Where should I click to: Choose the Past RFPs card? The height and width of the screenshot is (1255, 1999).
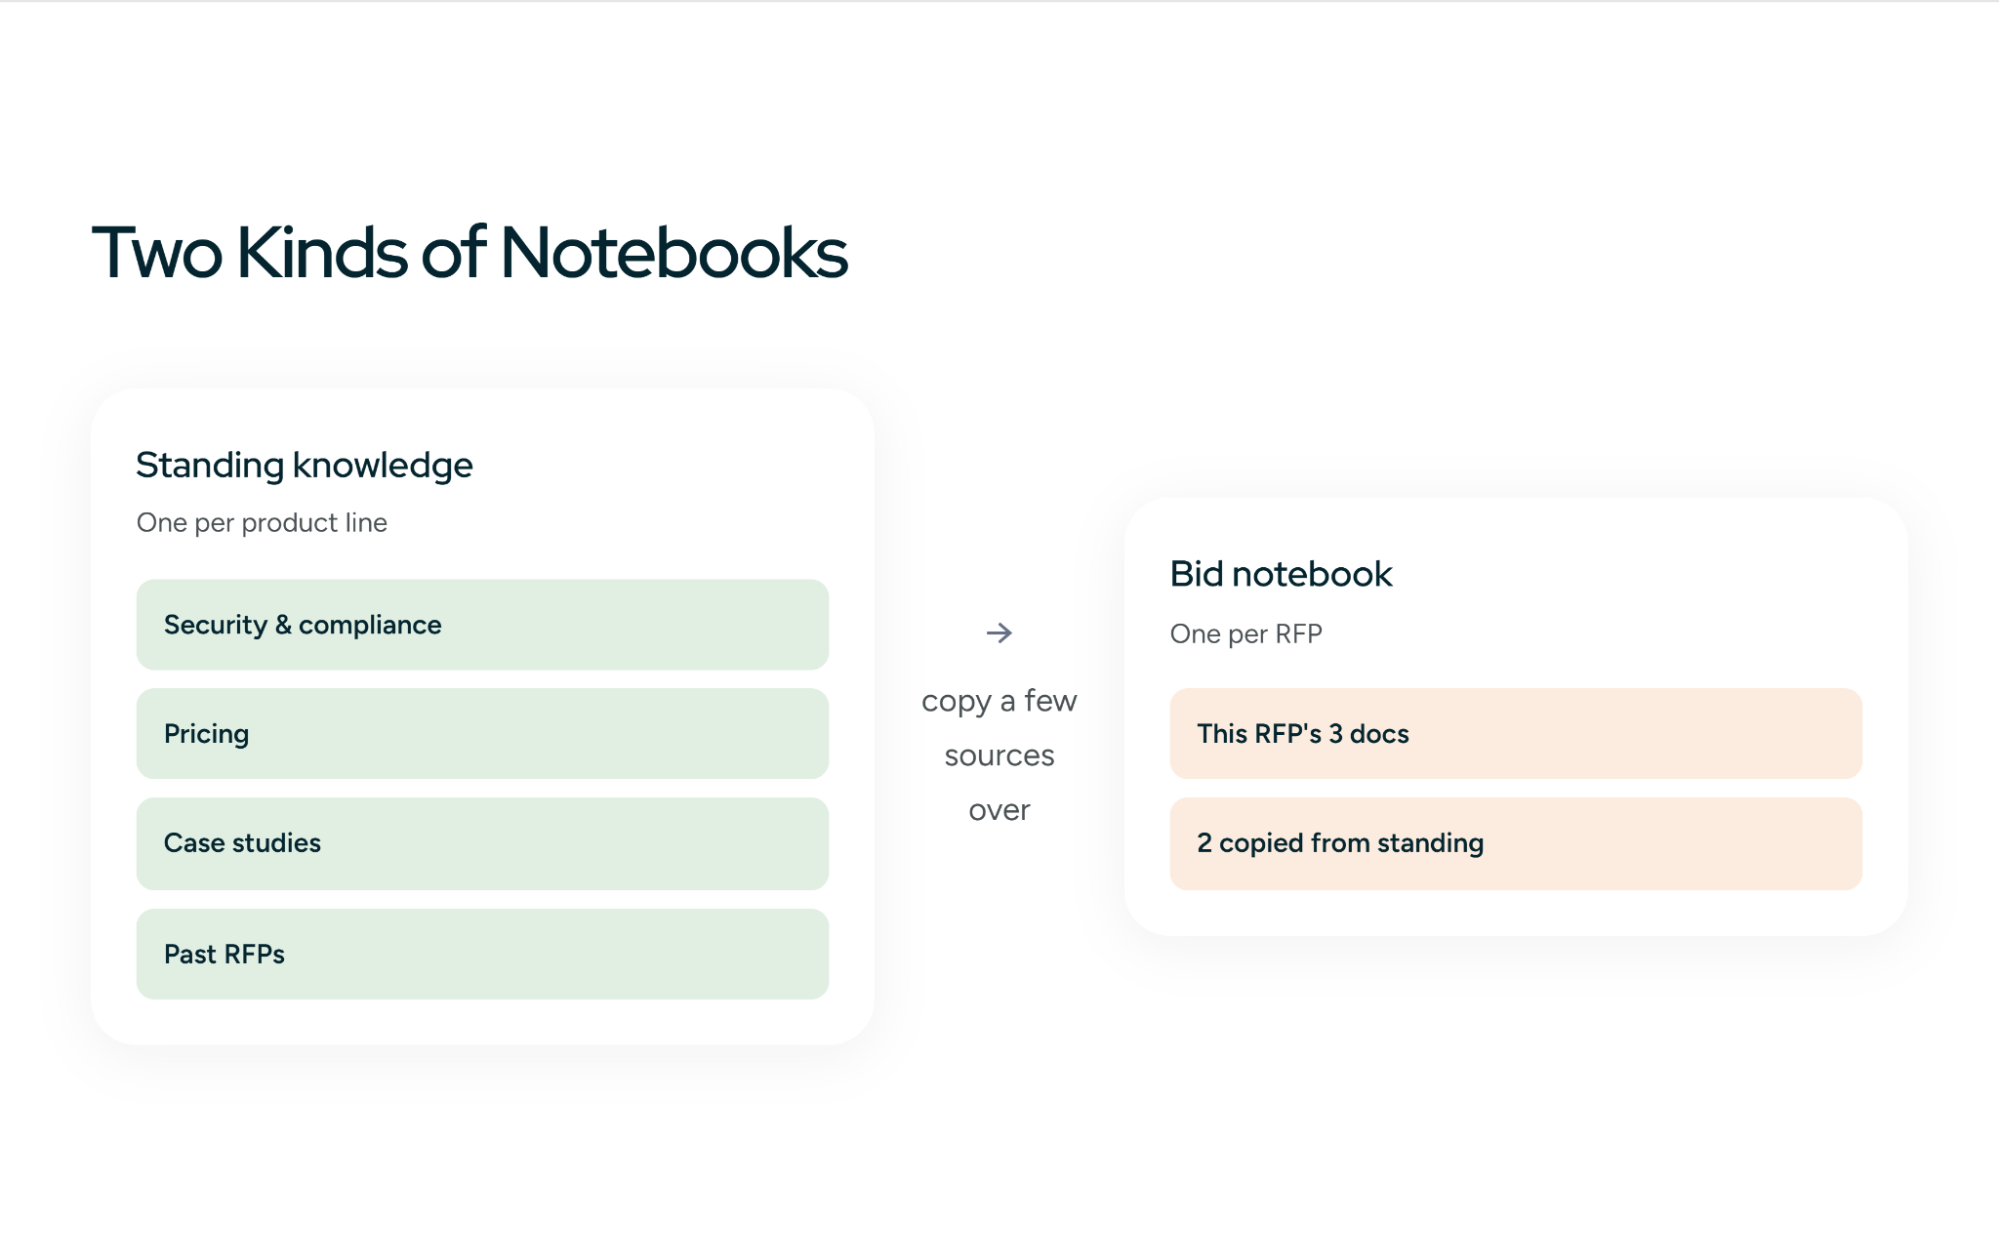[482, 954]
